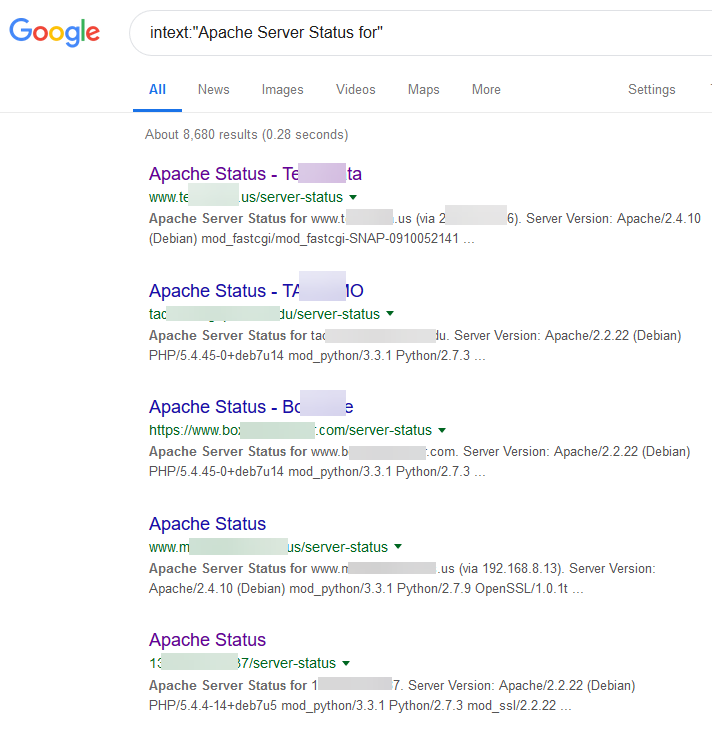The width and height of the screenshot is (712, 737).
Task: Click the snippet mentioning PHP/5.4.4-14+deb7u5
Action: click(391, 695)
